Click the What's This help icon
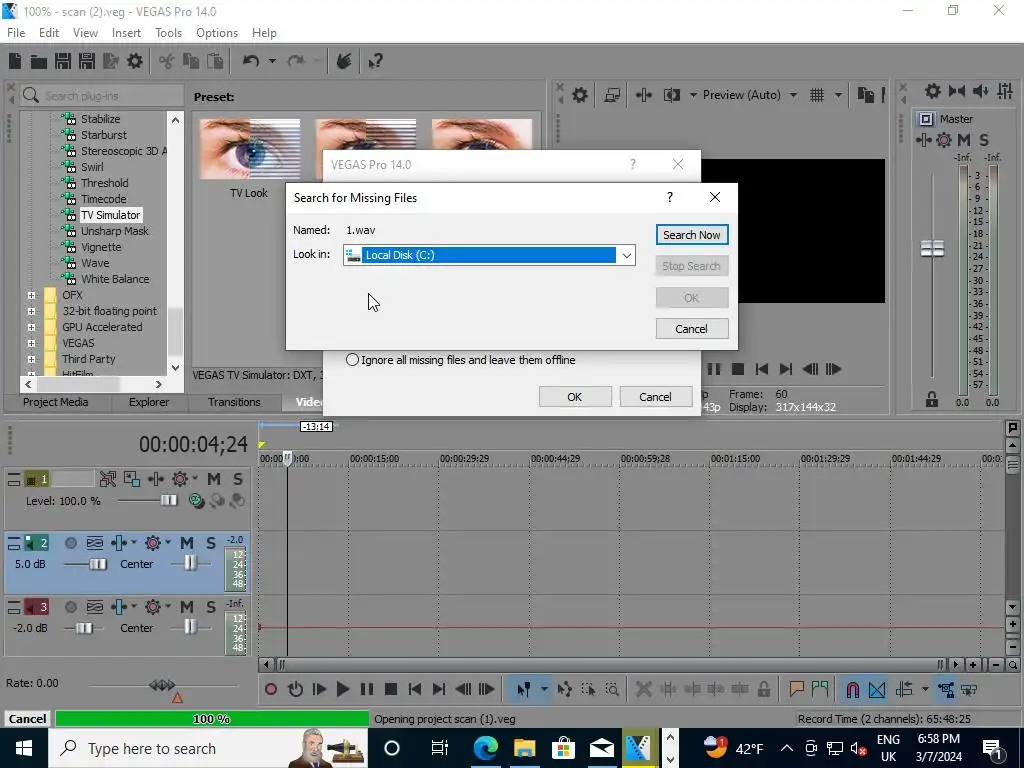1024x768 pixels. 375,61
